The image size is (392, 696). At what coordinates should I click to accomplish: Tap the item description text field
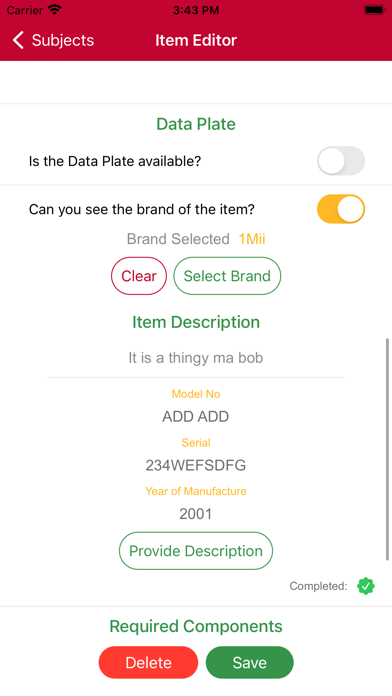click(196, 358)
